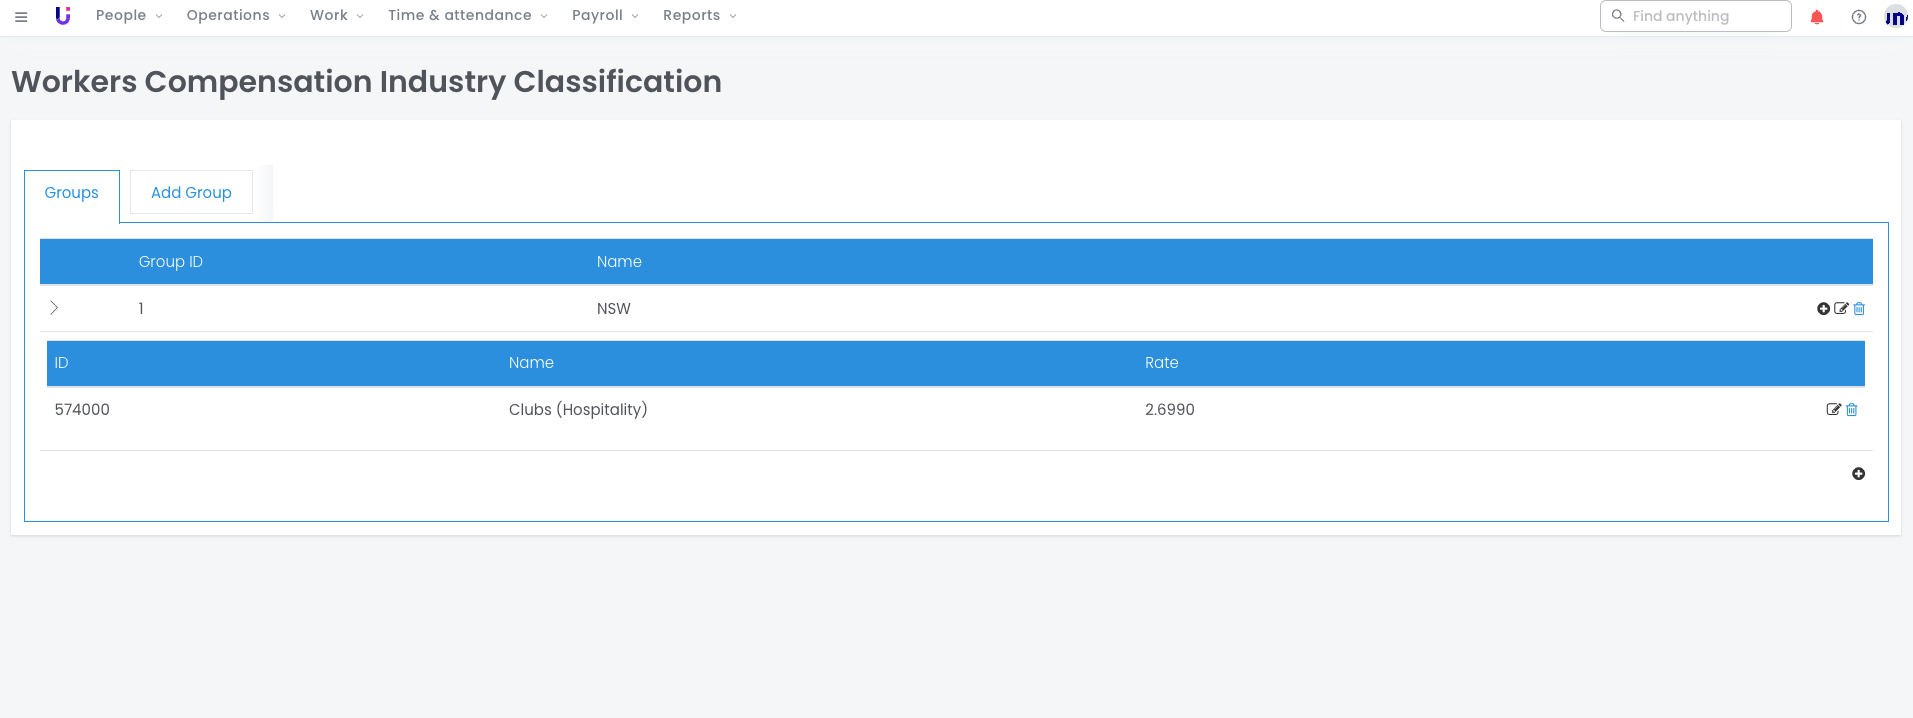
Task: Expand the Operations dropdown menu
Action: pos(236,16)
